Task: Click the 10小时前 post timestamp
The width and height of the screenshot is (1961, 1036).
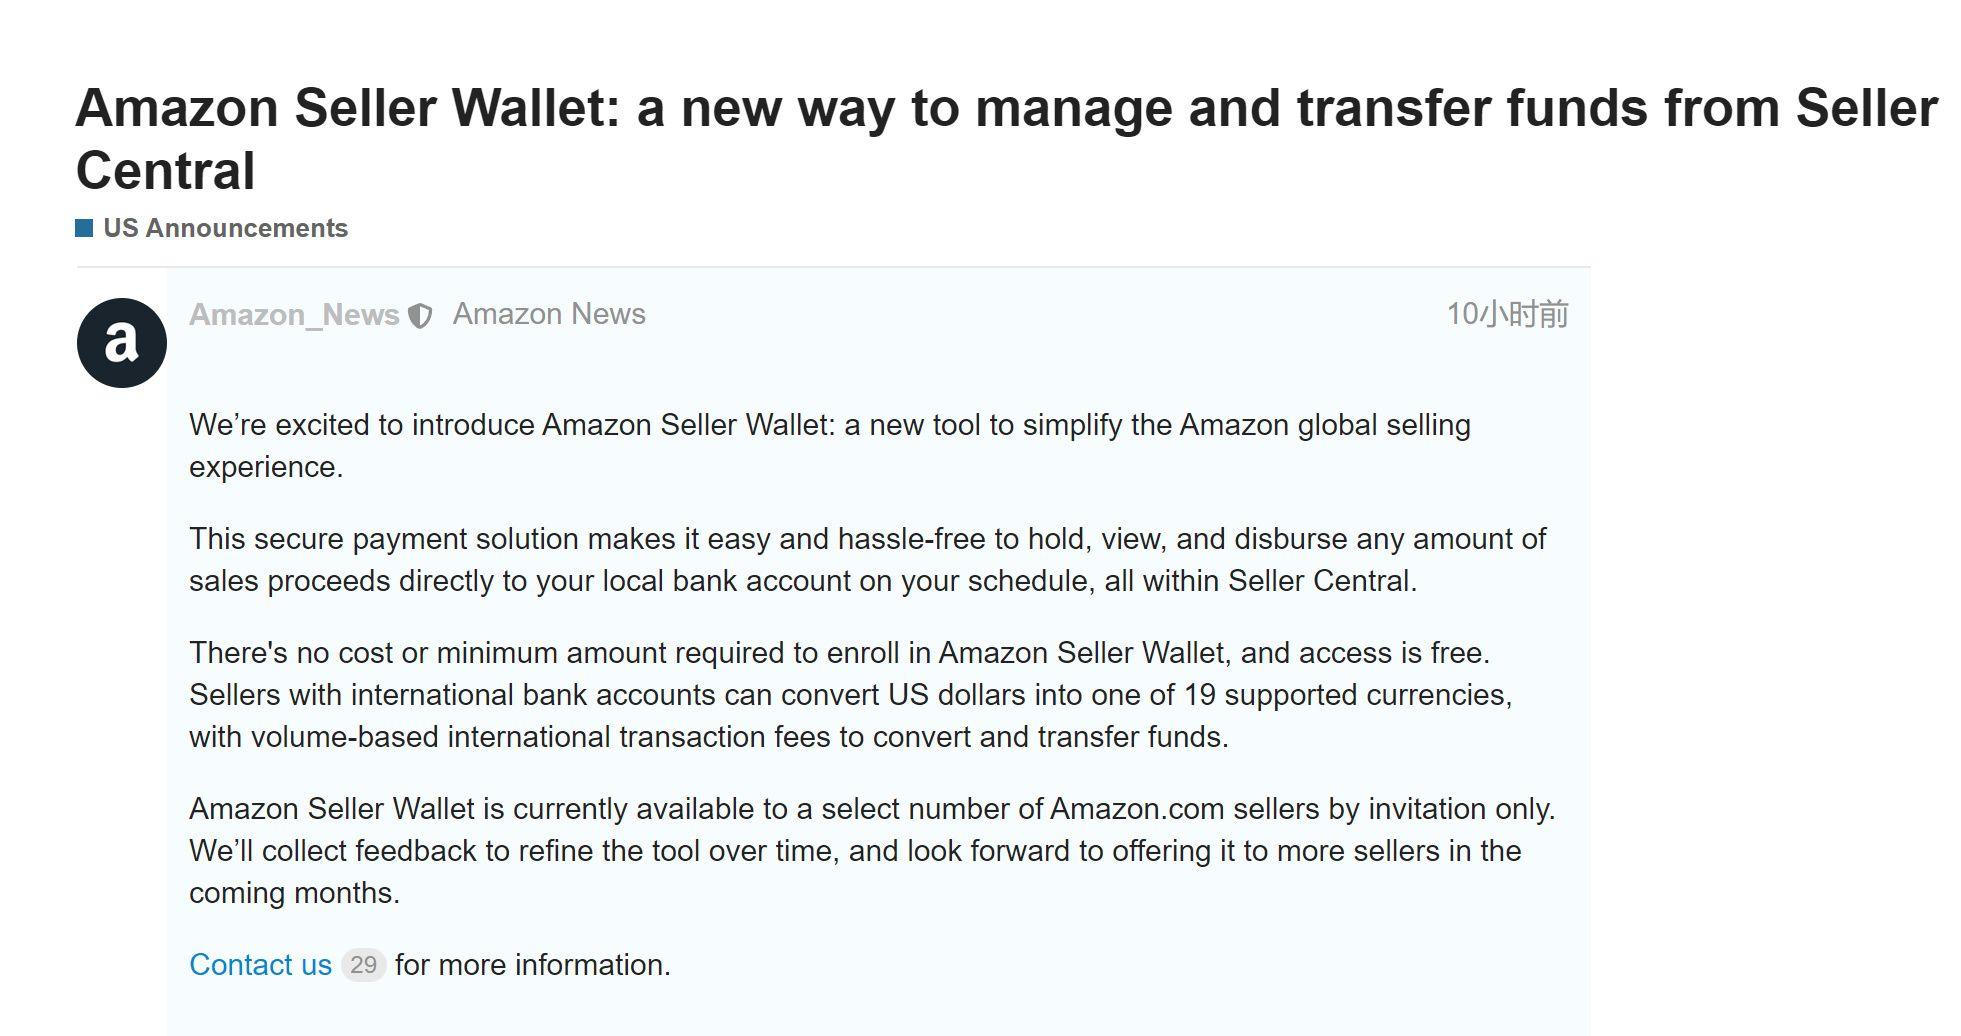Action: (1507, 314)
